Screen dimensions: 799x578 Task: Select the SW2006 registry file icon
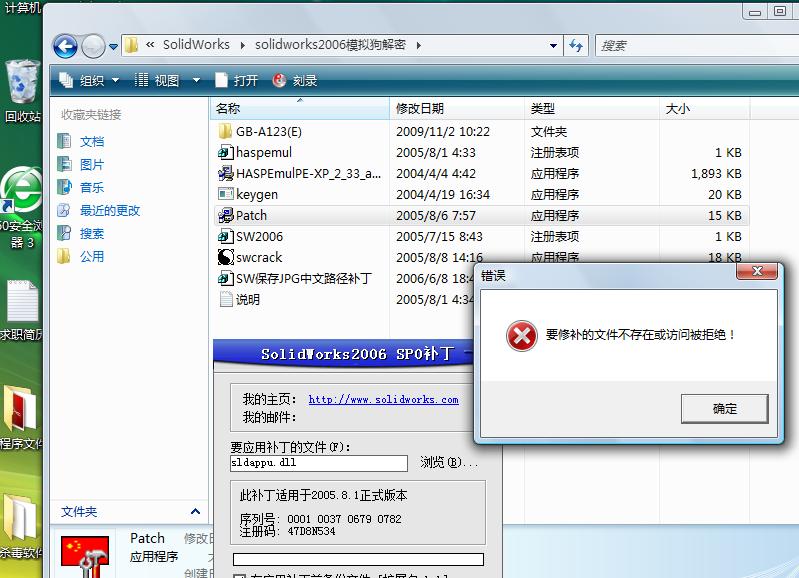click(225, 237)
